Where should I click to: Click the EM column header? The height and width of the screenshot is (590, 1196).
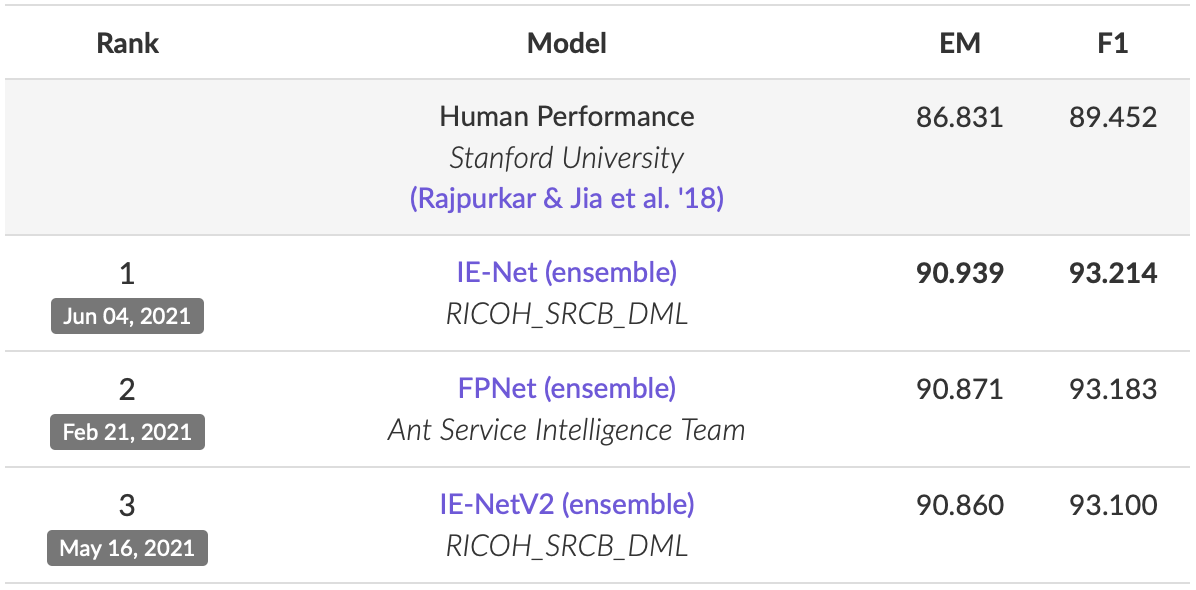960,43
